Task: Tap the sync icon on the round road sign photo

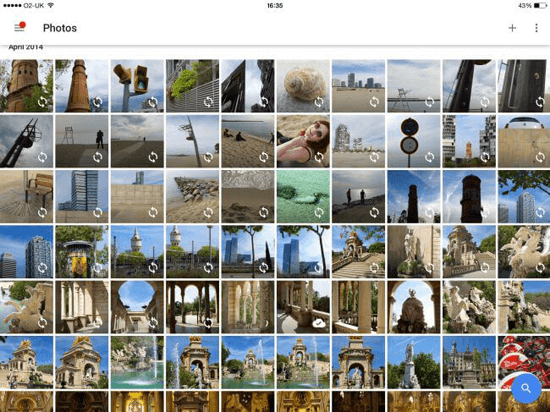Action: [429, 157]
